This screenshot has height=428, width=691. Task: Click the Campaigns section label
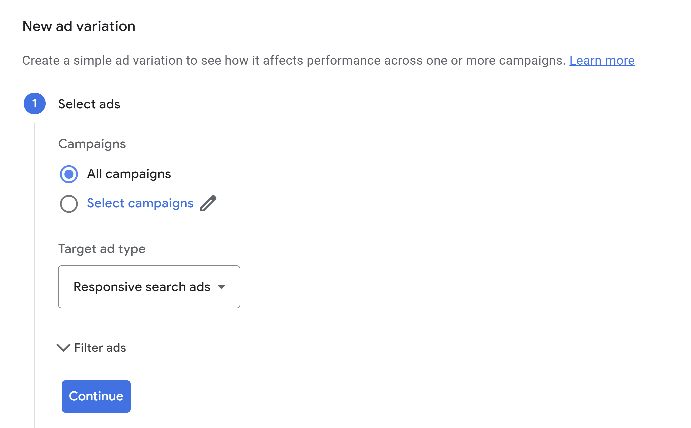[92, 144]
